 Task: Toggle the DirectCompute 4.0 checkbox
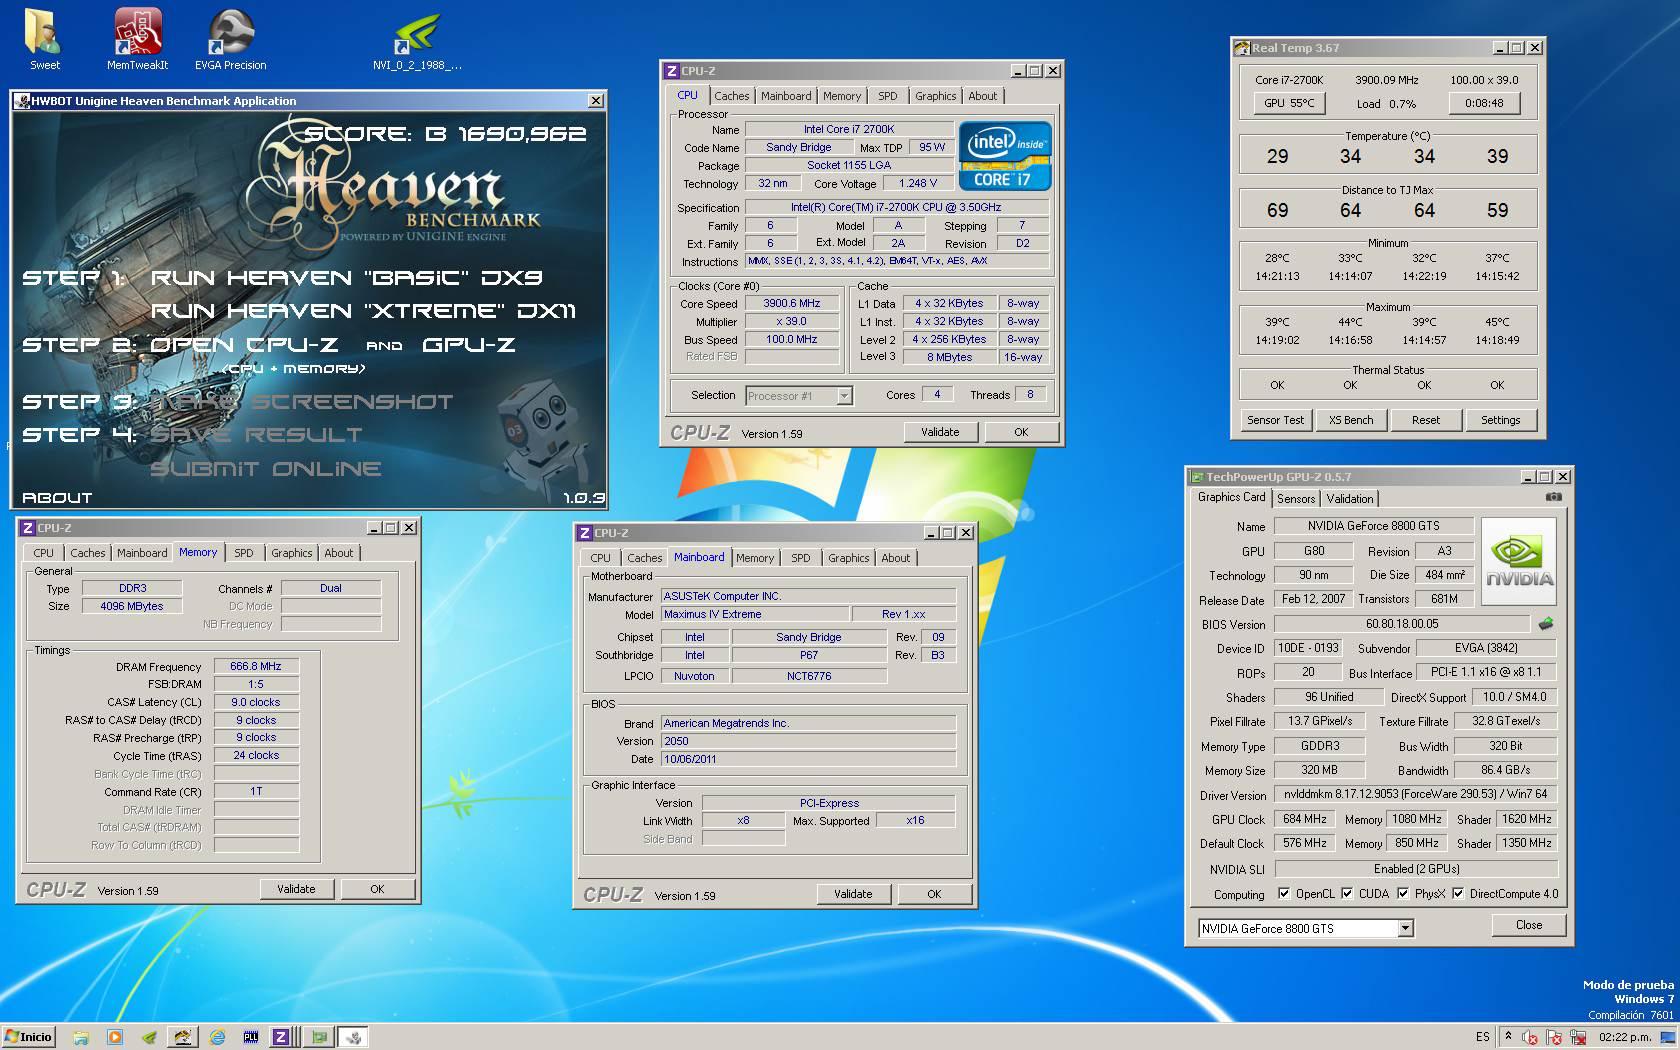1458,894
